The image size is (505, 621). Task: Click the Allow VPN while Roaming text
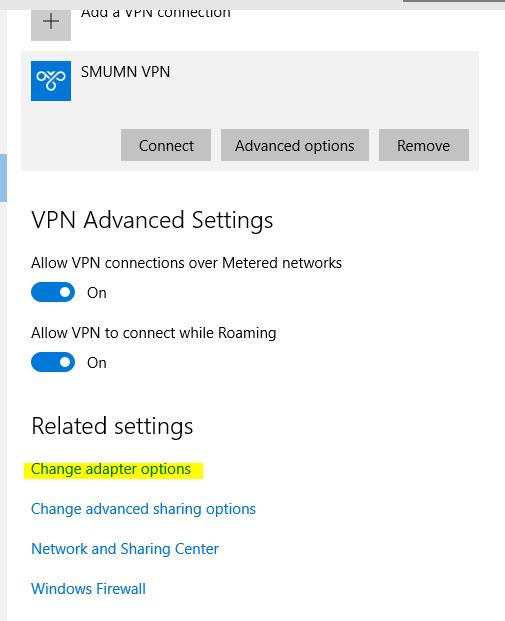[x=154, y=333]
